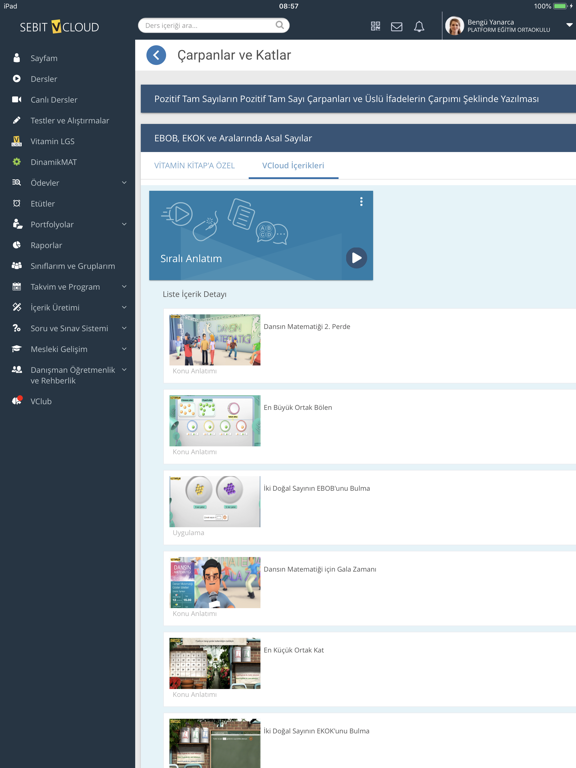576x768 pixels.
Task: Click the Portfolyolar icon
Action: coord(17,224)
